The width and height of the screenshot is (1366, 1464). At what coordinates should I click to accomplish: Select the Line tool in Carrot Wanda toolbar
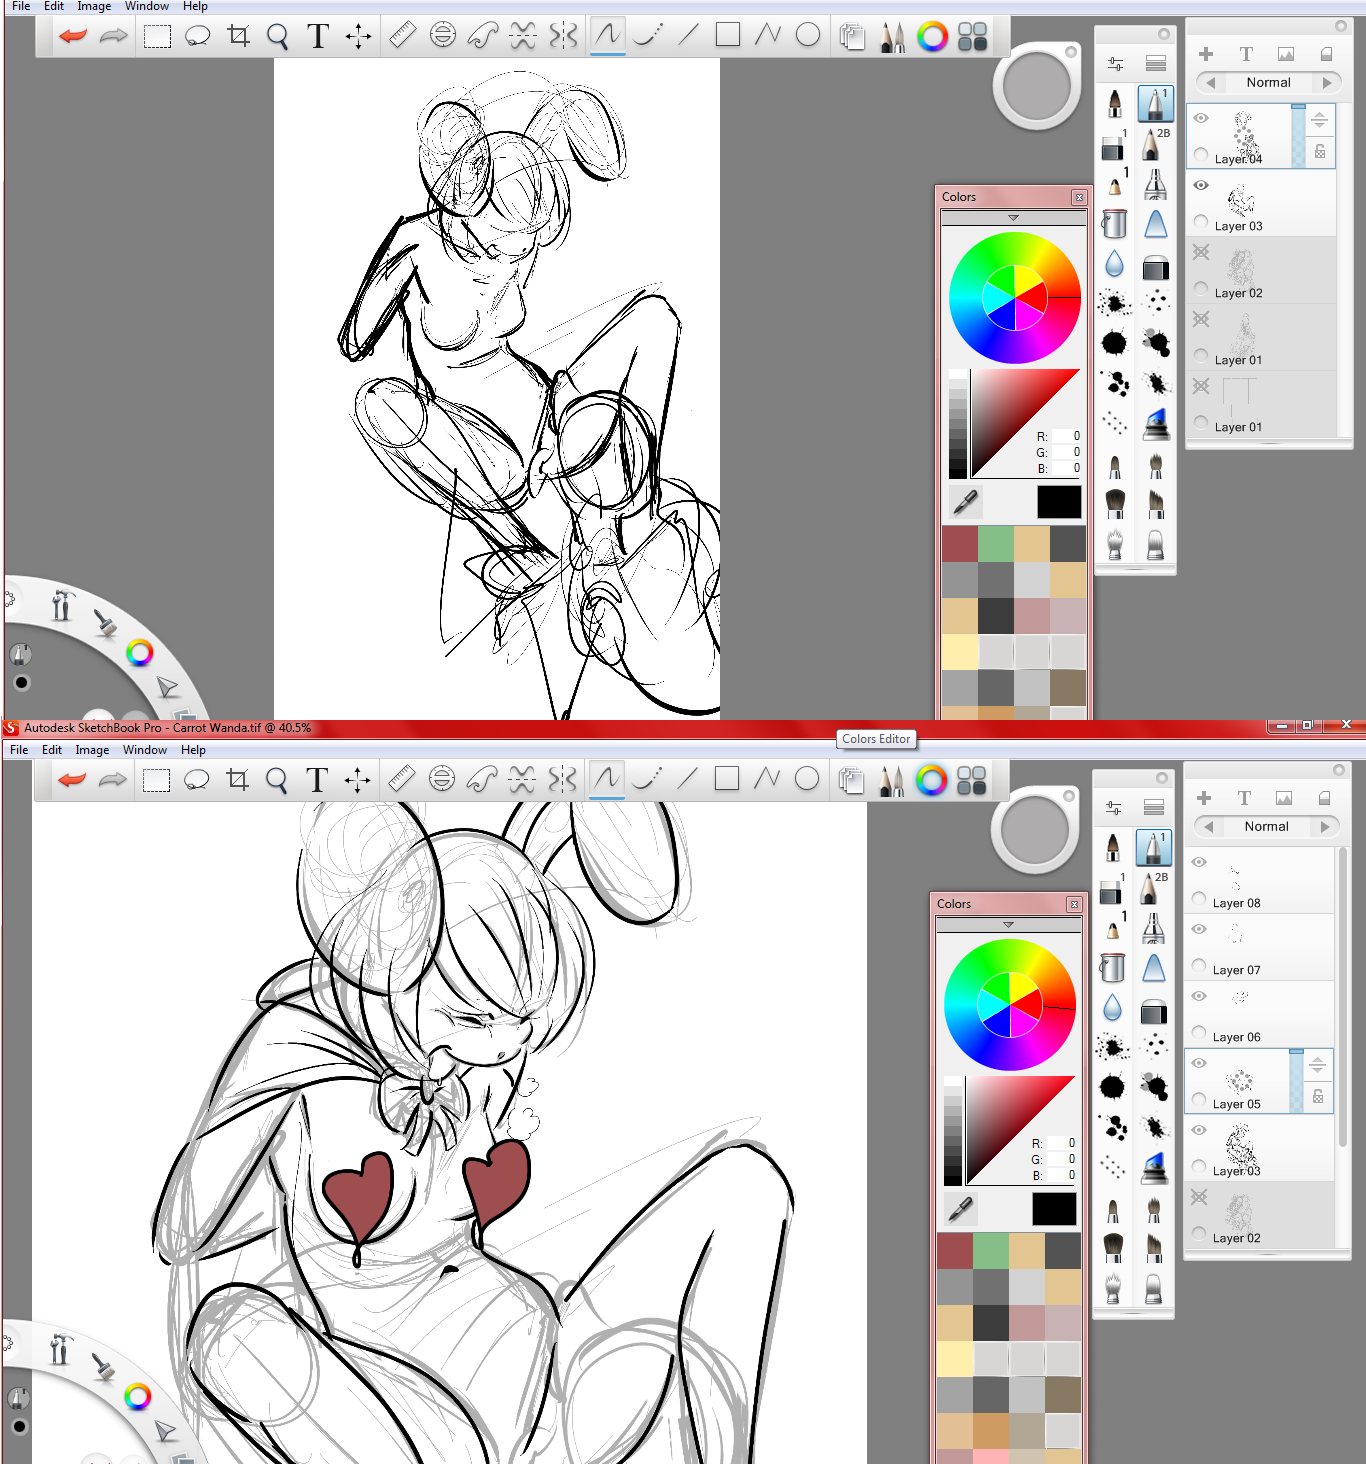coord(687,779)
